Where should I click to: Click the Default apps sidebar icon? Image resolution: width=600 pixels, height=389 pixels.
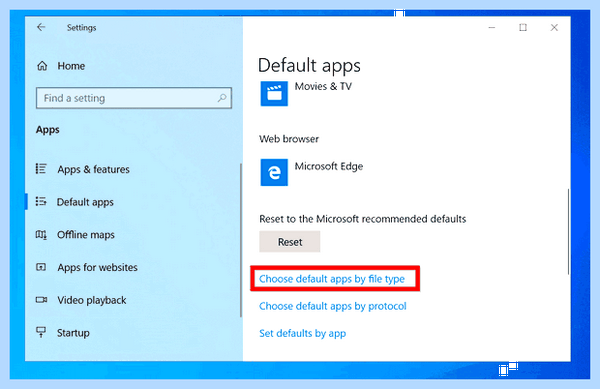(41, 201)
